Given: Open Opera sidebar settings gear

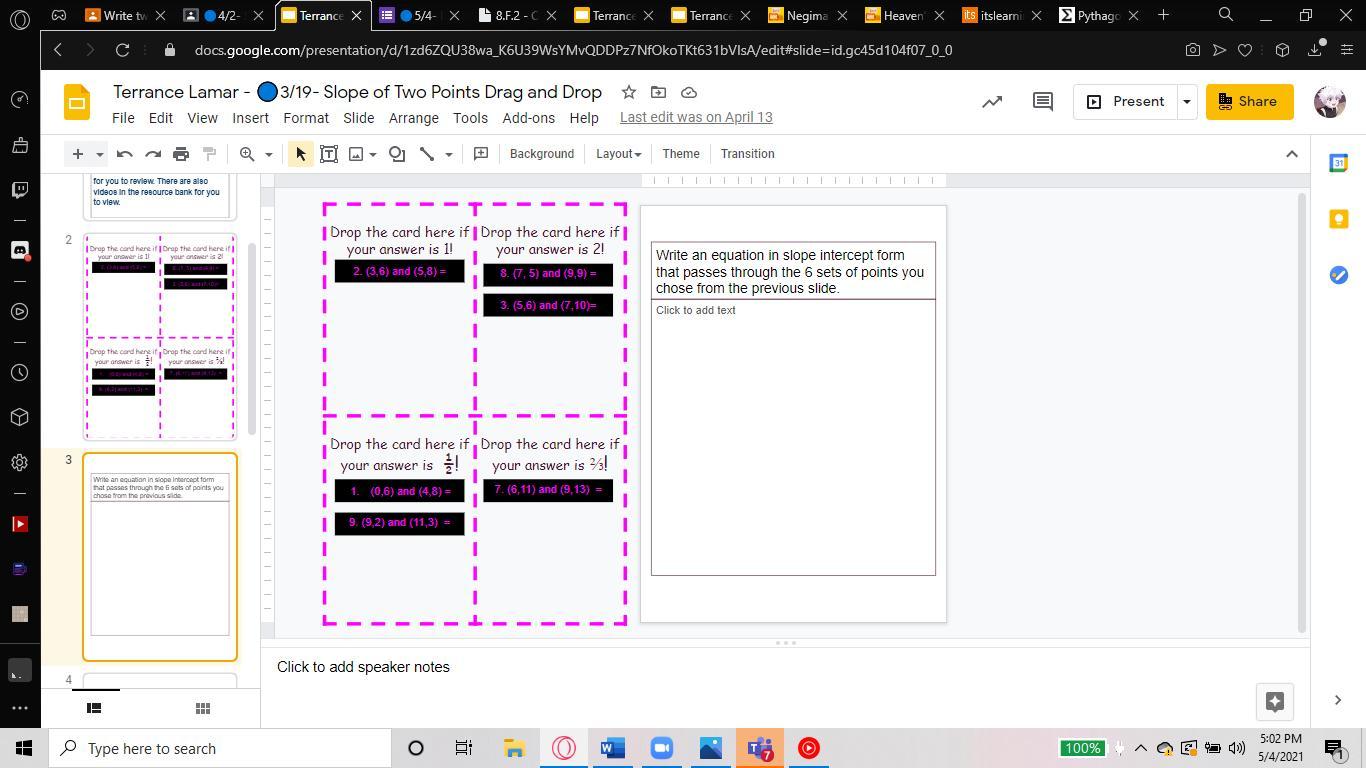Looking at the screenshot, I should [x=20, y=462].
